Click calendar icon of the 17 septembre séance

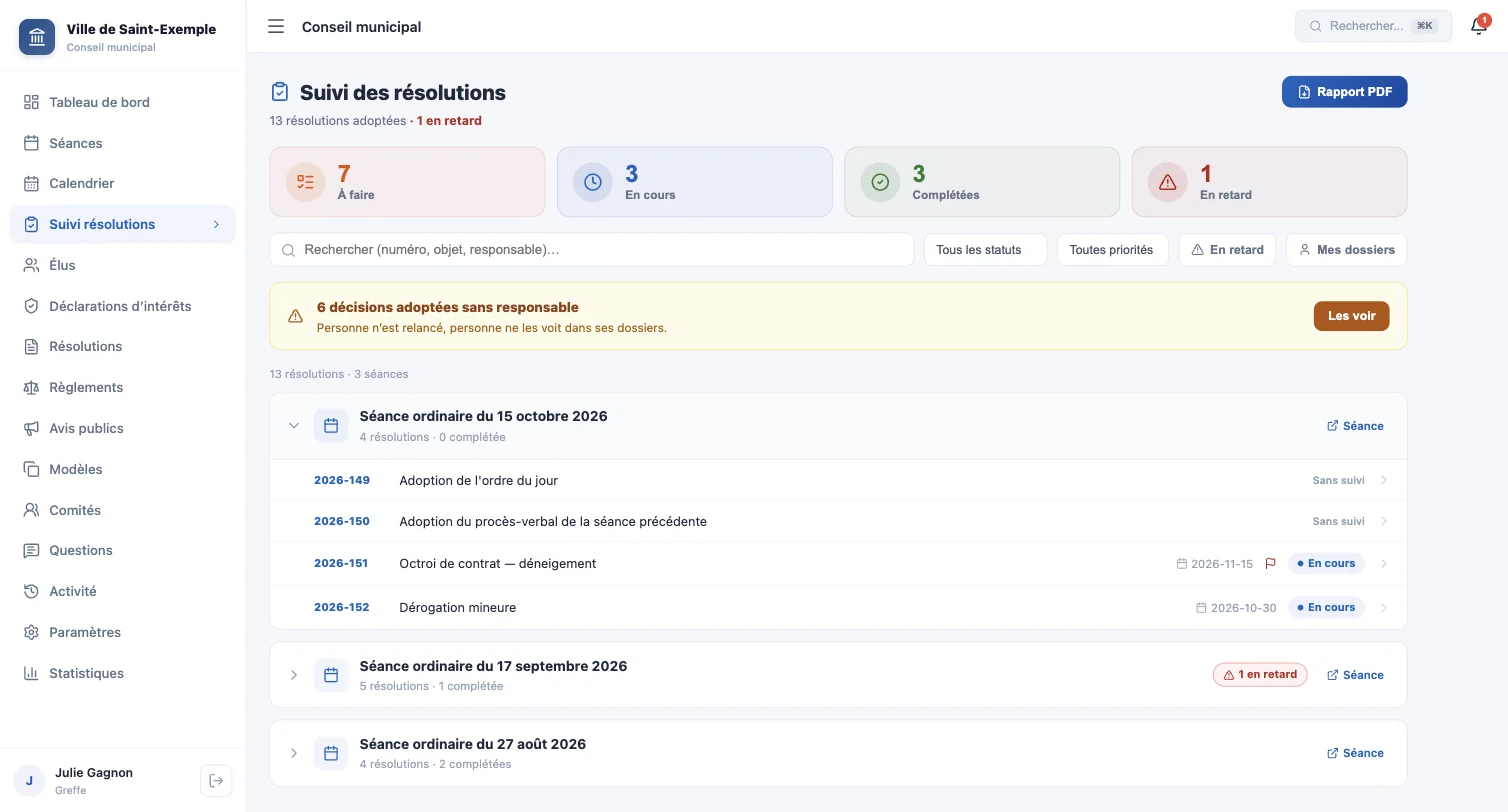[x=331, y=675]
